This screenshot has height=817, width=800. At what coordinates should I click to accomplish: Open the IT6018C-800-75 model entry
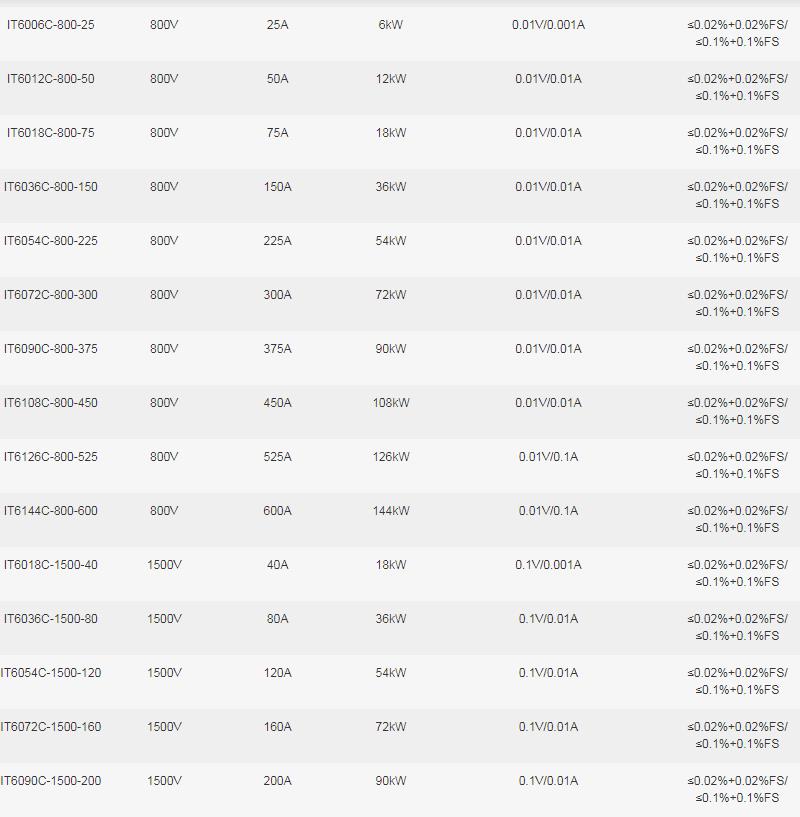pos(51,133)
